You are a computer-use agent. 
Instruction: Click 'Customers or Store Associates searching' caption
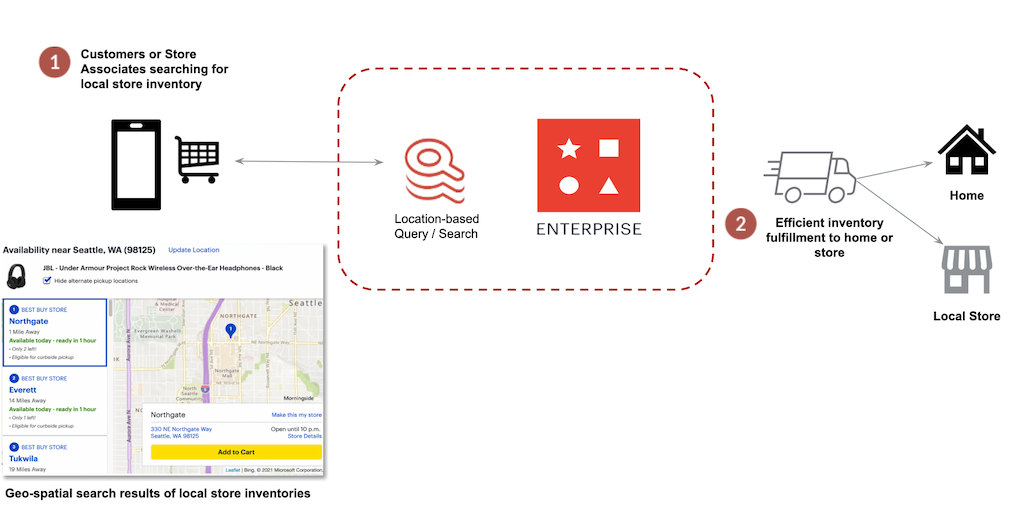[x=154, y=69]
